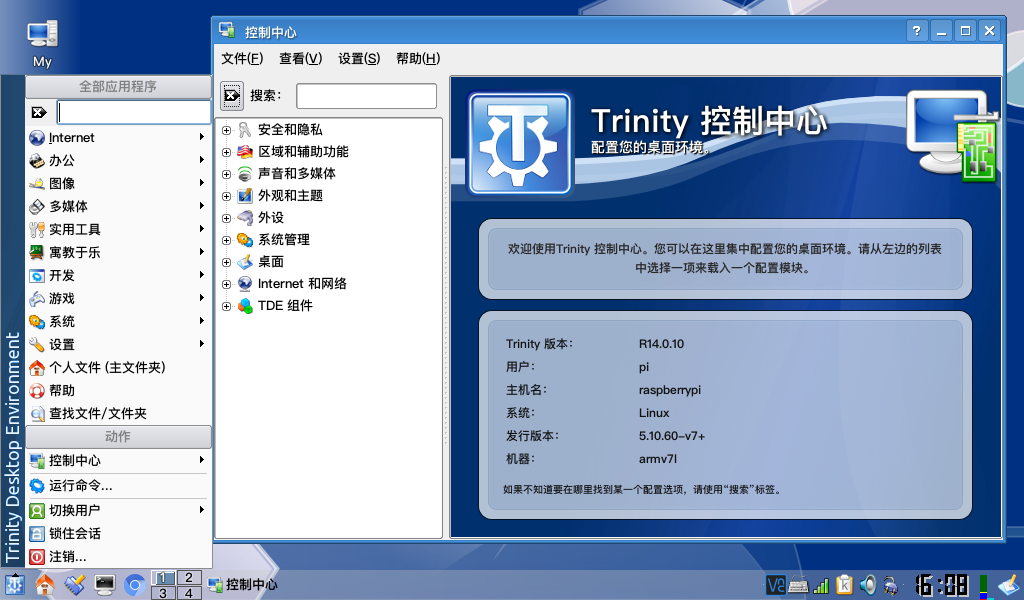
Task: Open 控制中心 entry in the start menu
Action: coord(118,460)
